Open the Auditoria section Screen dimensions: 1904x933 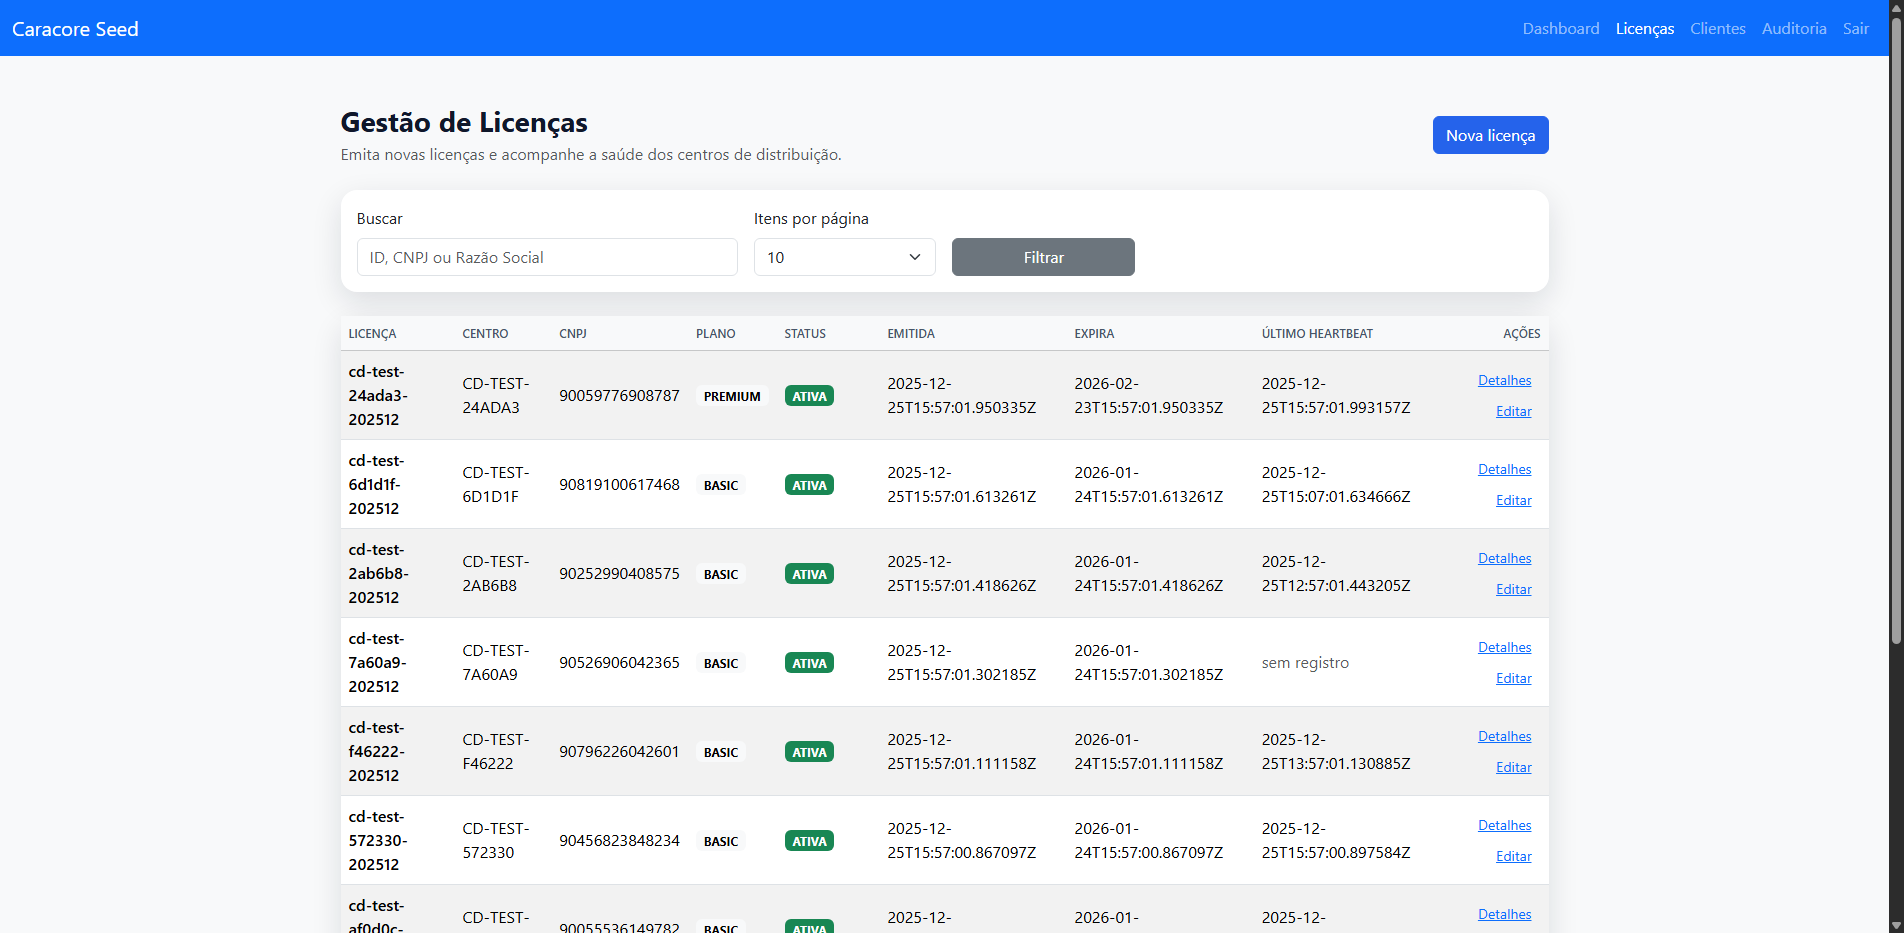(1794, 28)
